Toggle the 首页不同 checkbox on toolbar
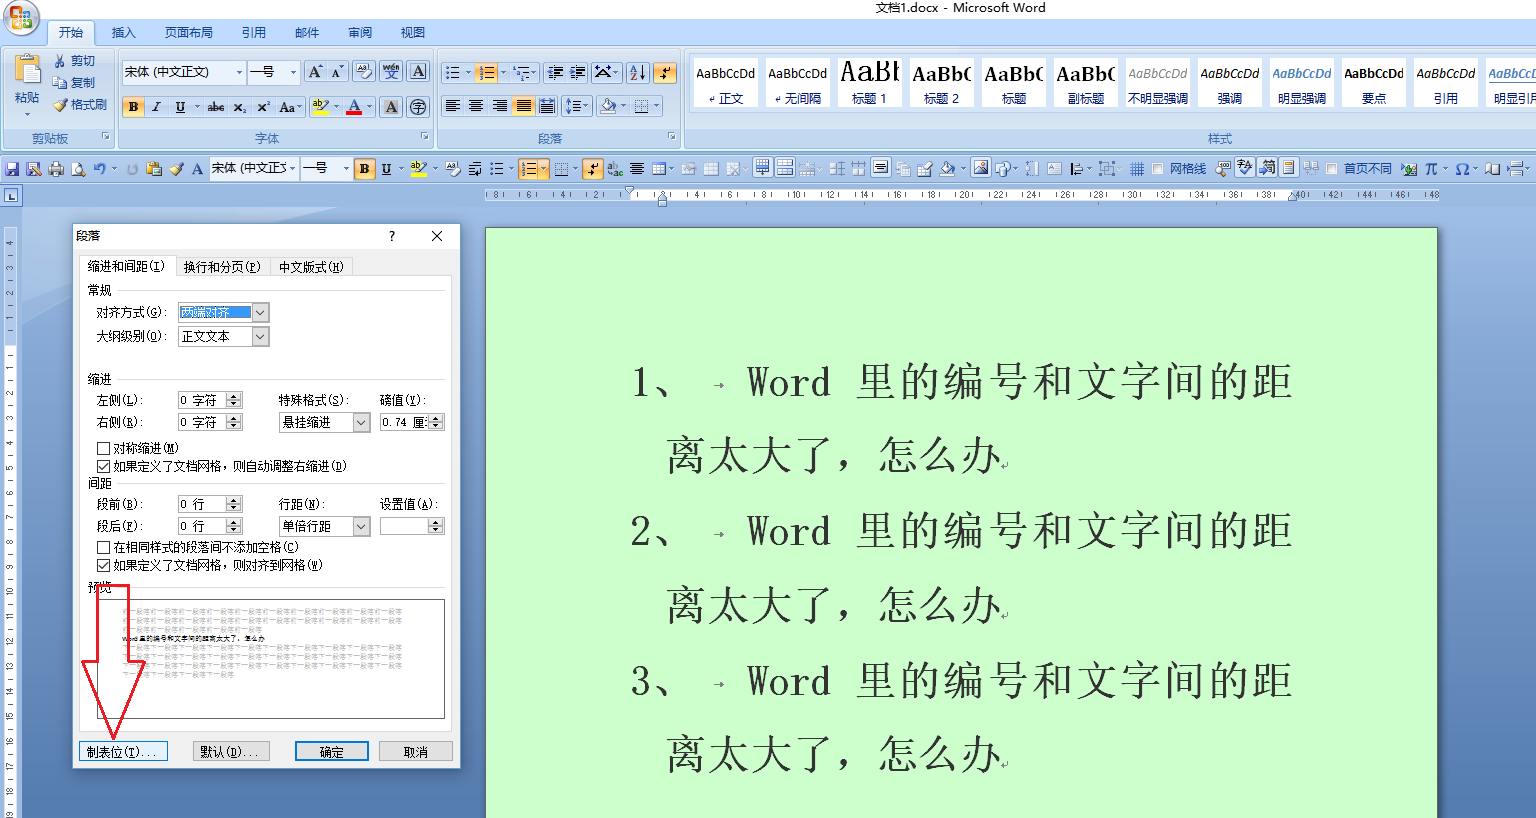This screenshot has width=1536, height=818. (x=1331, y=169)
